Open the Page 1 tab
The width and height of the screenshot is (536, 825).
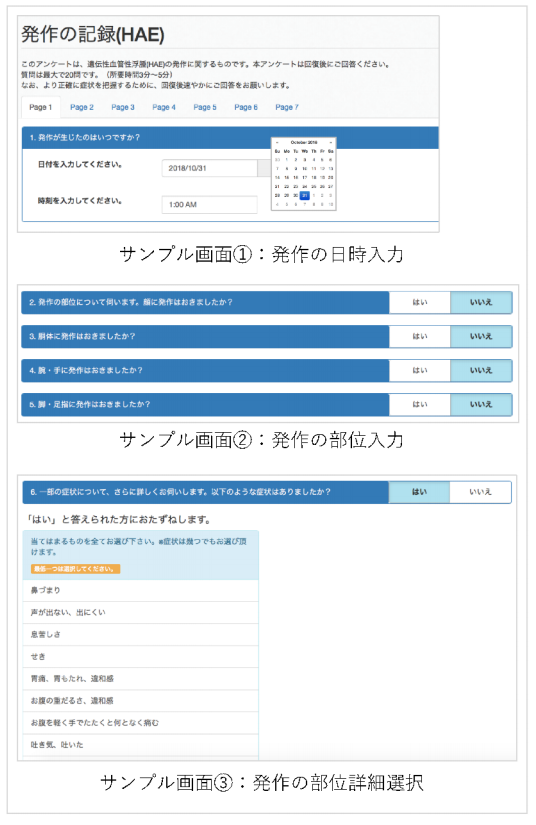(41, 107)
